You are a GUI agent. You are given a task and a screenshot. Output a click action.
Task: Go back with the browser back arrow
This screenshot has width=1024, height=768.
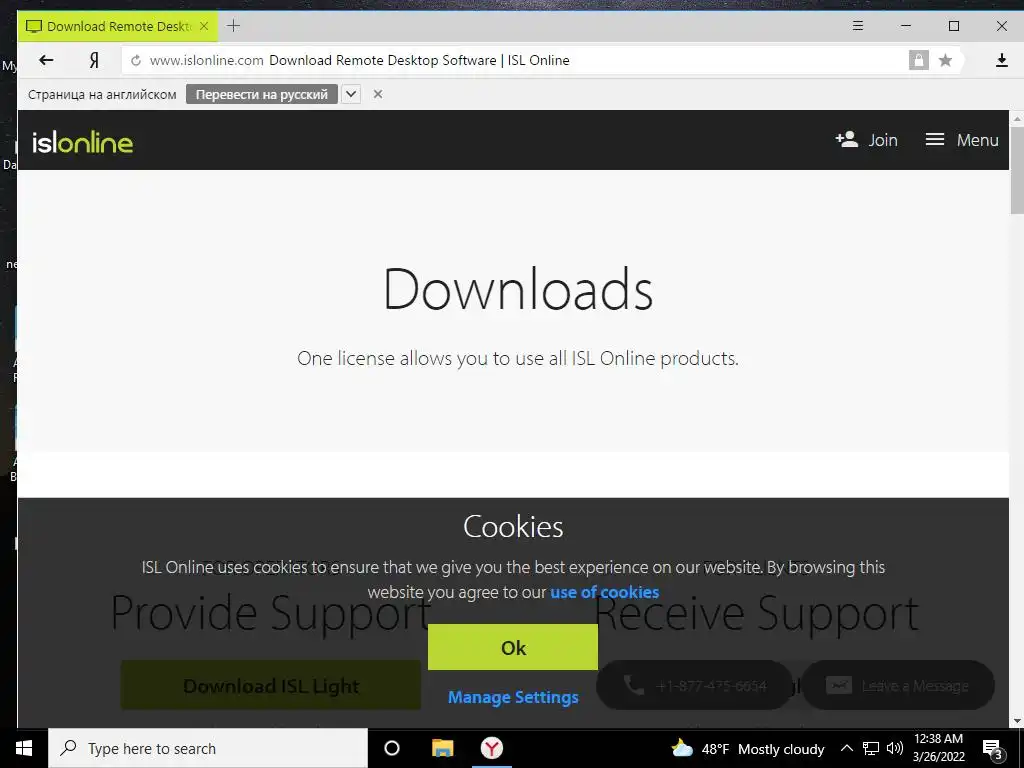46,60
